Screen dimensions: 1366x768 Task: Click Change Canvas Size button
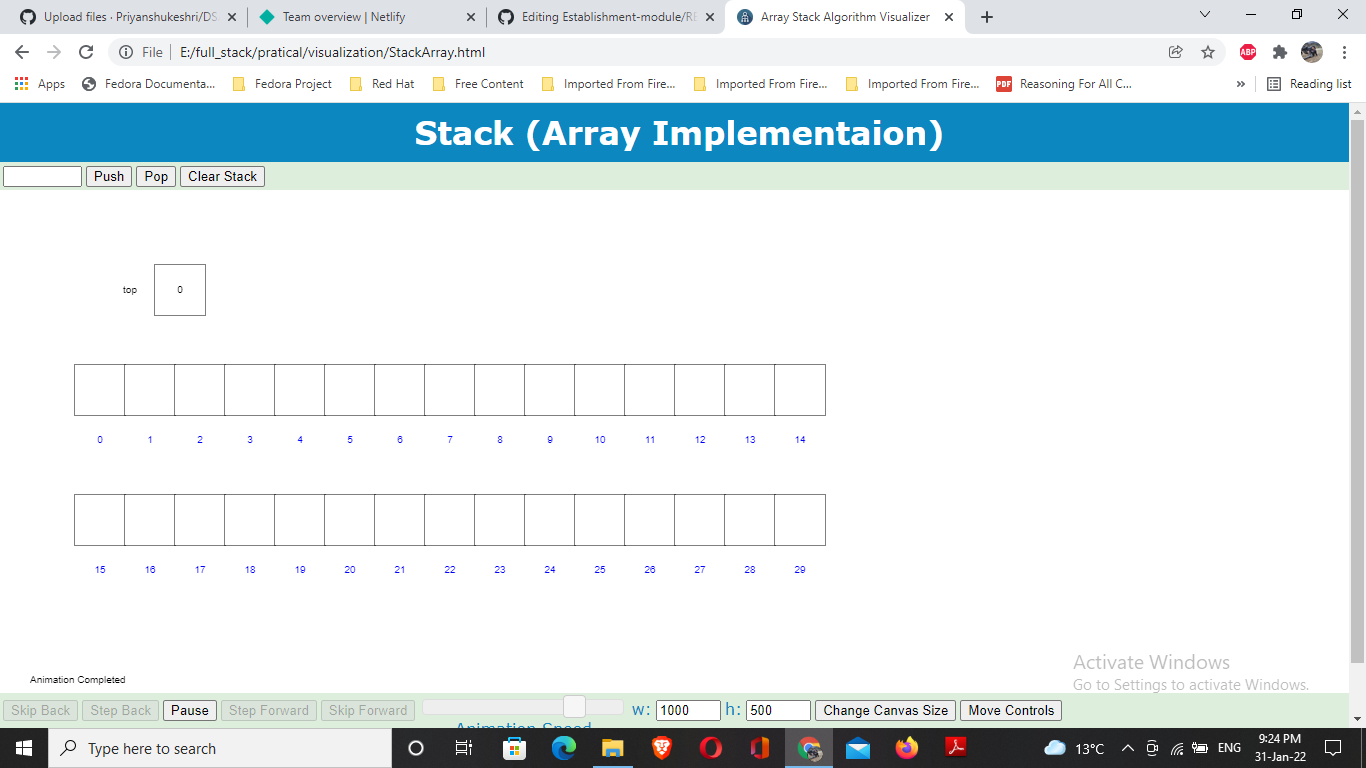point(885,710)
